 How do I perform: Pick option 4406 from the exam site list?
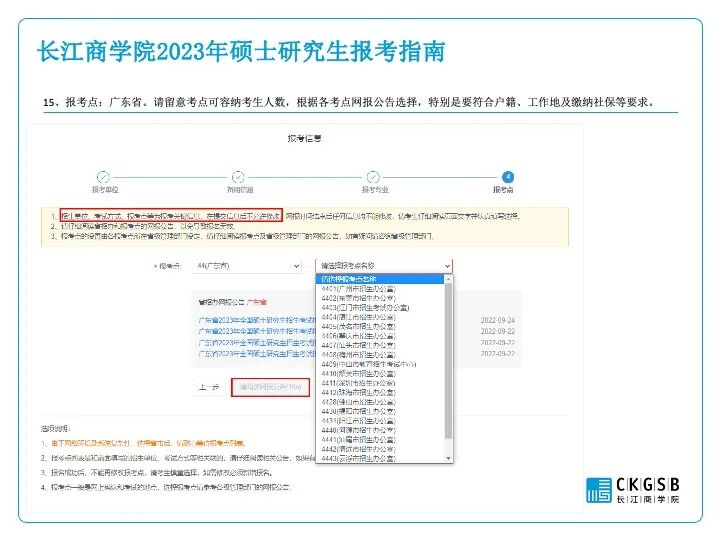click(x=359, y=336)
